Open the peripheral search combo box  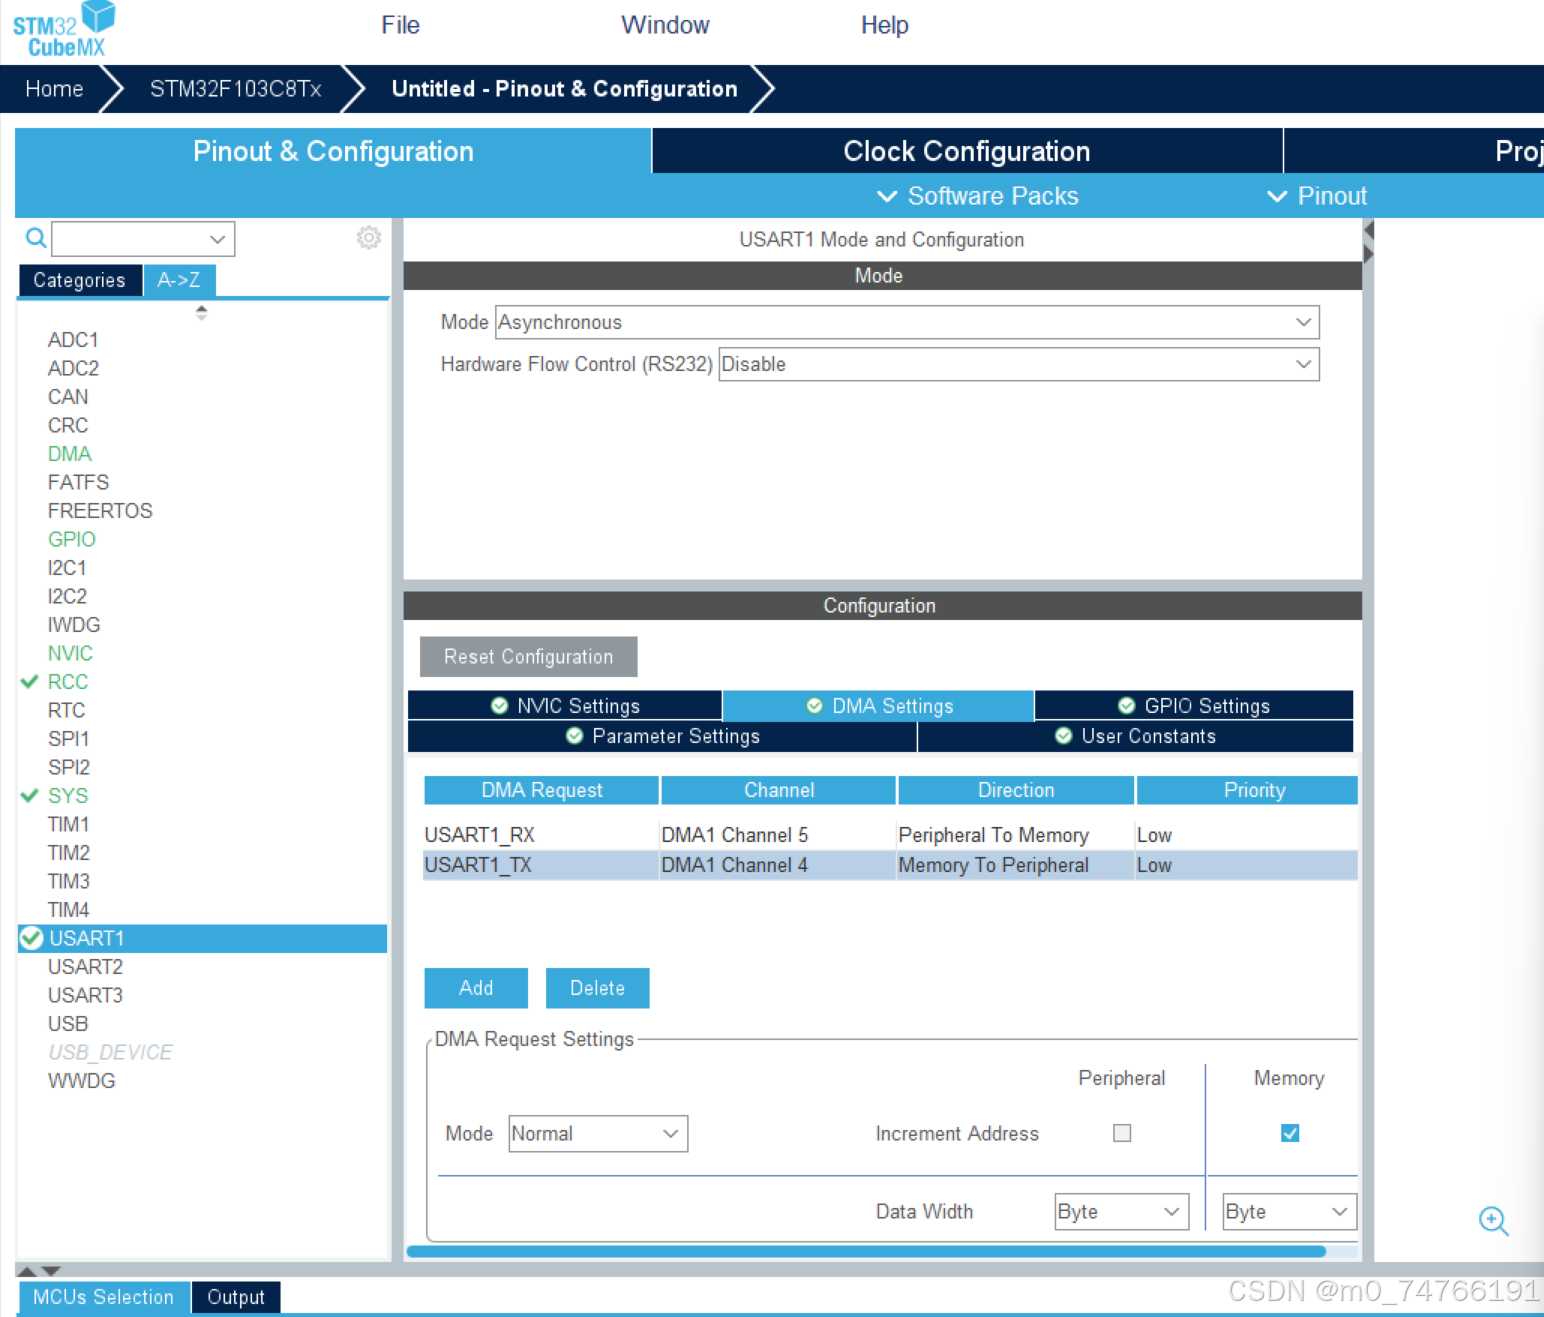[x=143, y=239]
